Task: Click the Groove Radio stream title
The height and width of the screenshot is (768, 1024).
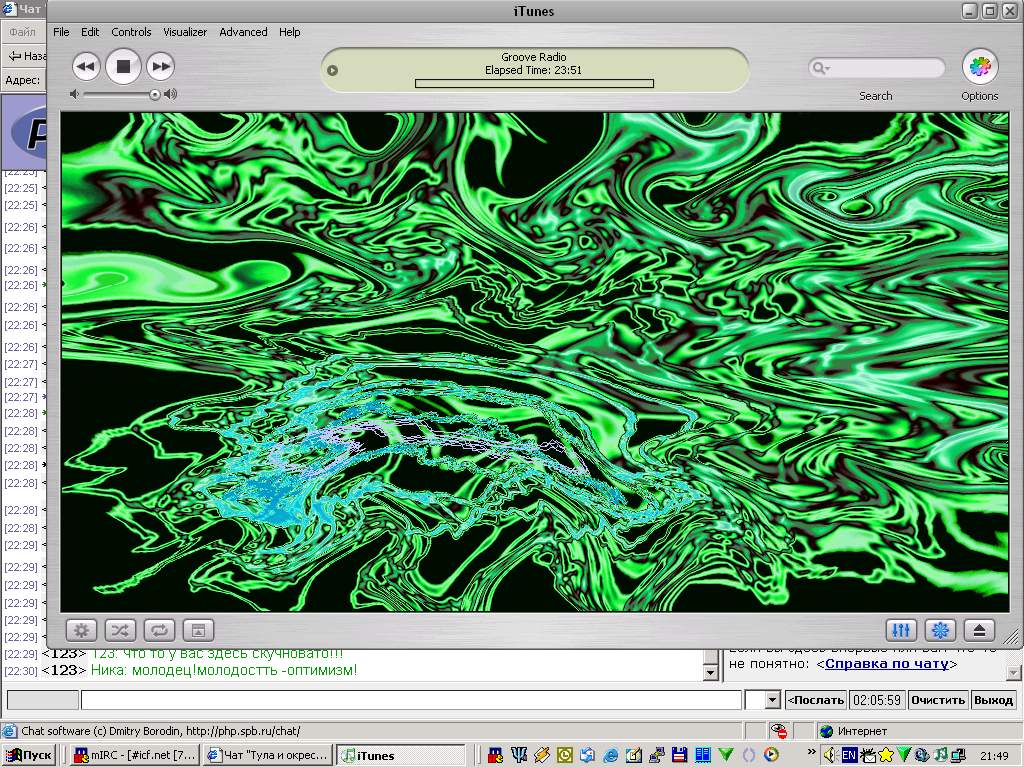Action: [534, 57]
